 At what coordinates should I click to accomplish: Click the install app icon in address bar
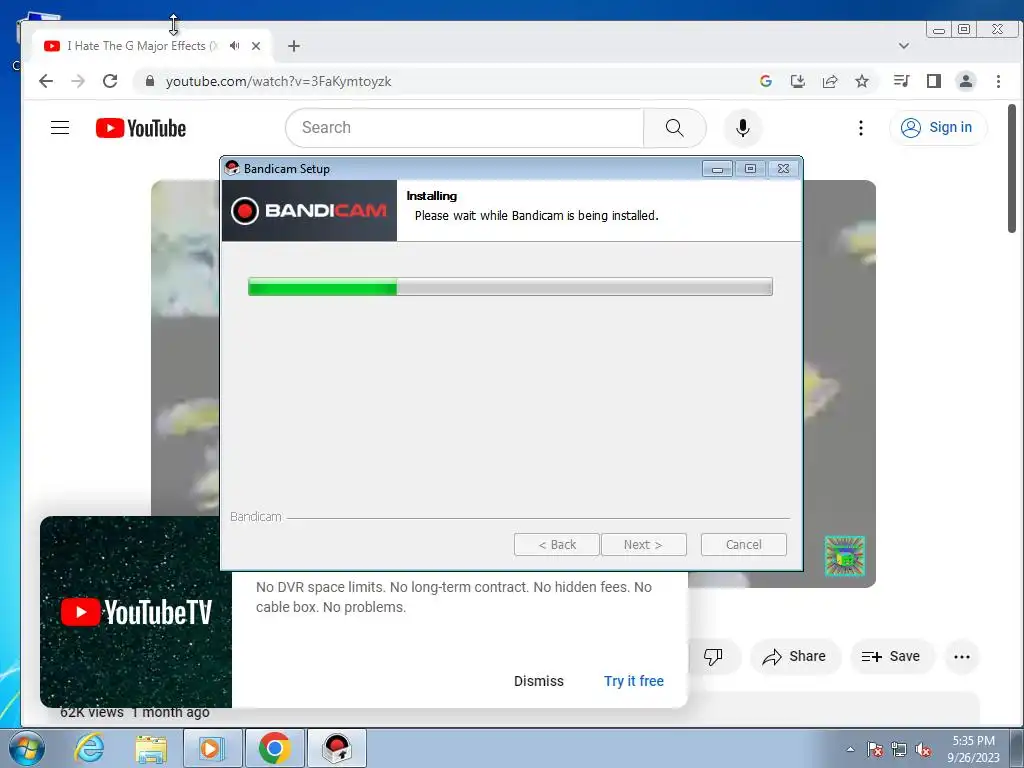[797, 81]
